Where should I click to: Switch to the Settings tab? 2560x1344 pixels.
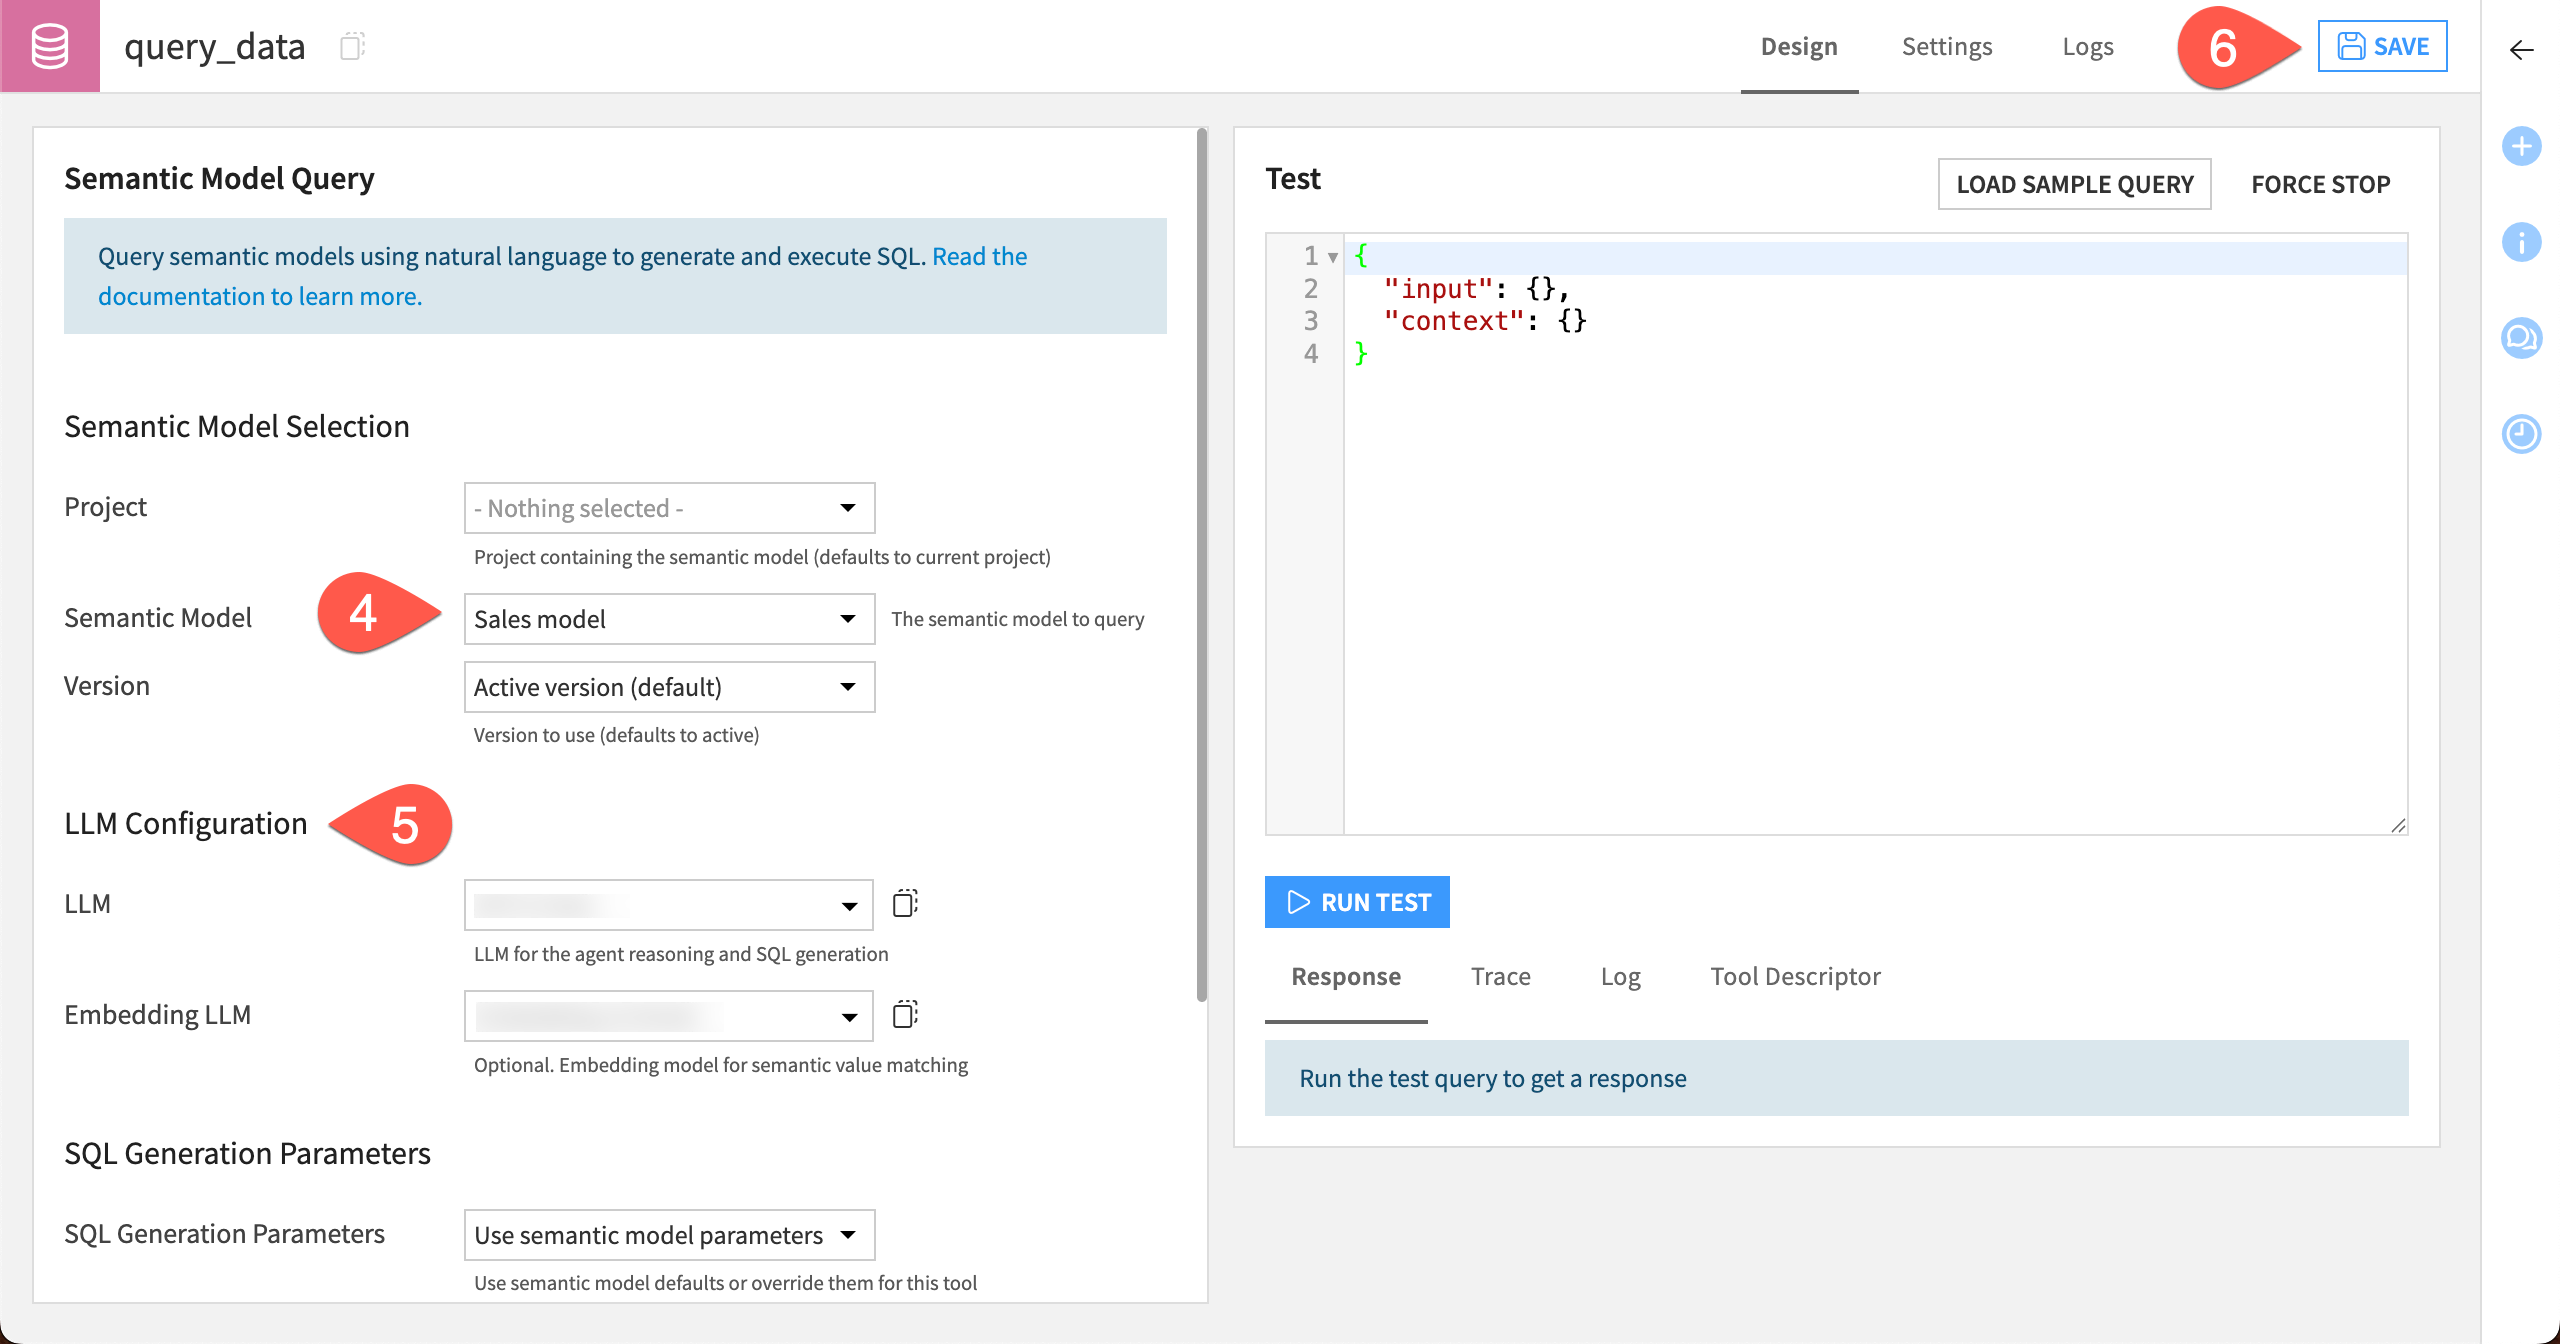(1946, 46)
